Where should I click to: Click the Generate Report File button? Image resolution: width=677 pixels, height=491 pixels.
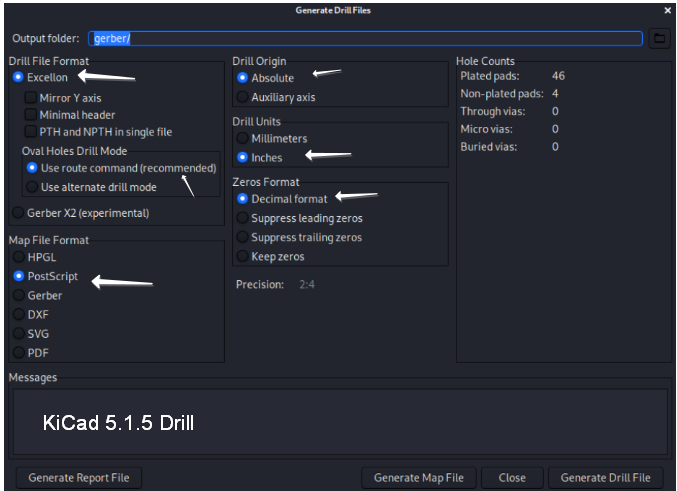[x=79, y=478]
